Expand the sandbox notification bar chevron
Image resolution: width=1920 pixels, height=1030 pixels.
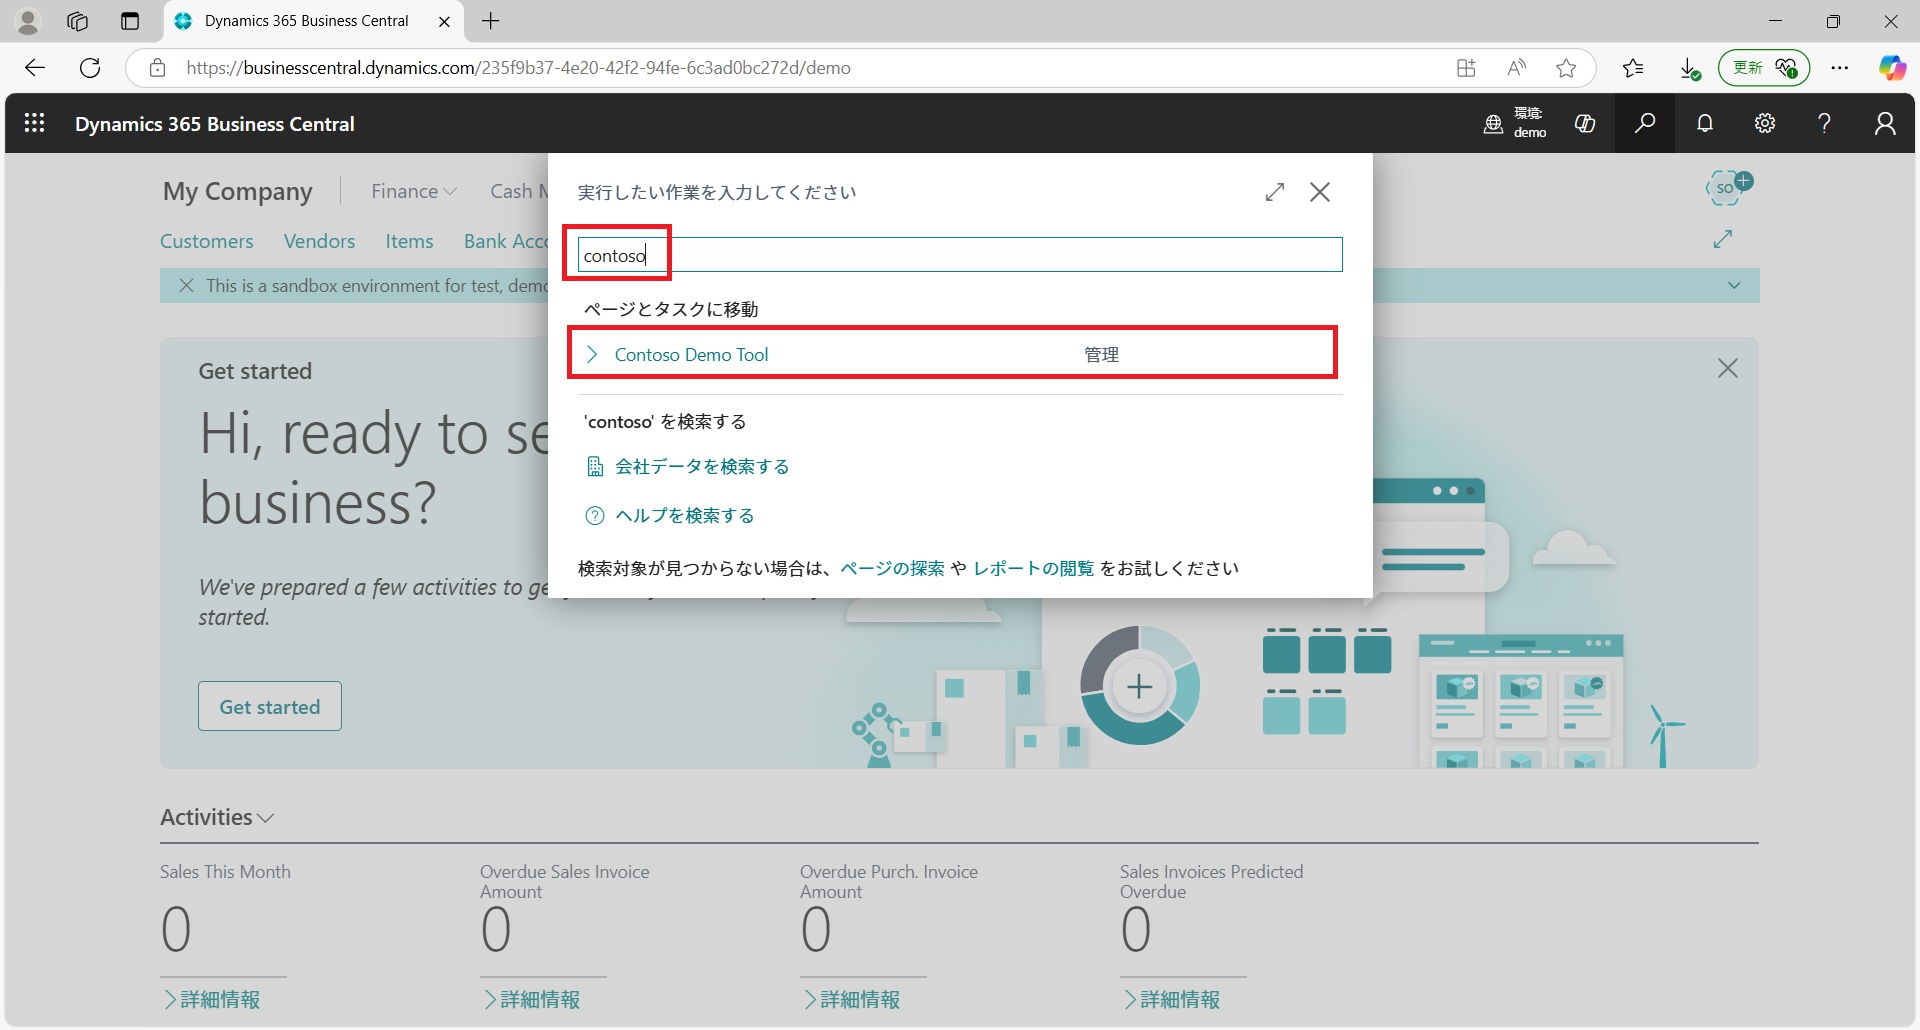click(x=1734, y=286)
